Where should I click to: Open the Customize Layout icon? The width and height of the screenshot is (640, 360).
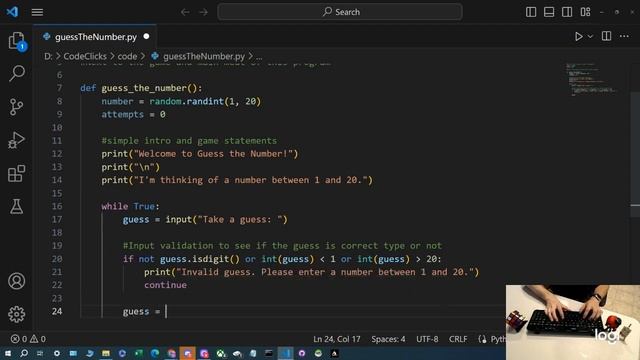[585, 12]
